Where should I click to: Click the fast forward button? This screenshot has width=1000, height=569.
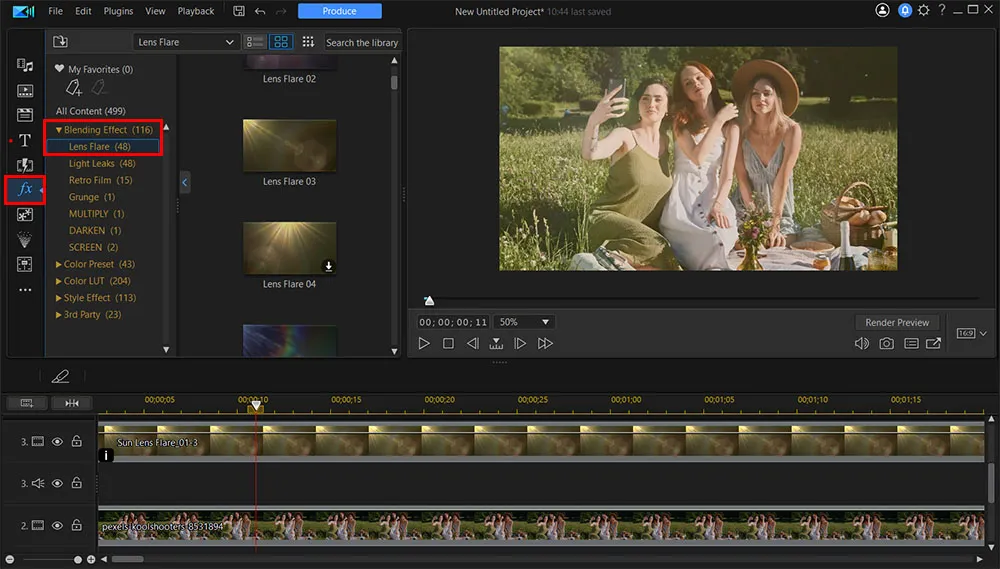(x=545, y=343)
